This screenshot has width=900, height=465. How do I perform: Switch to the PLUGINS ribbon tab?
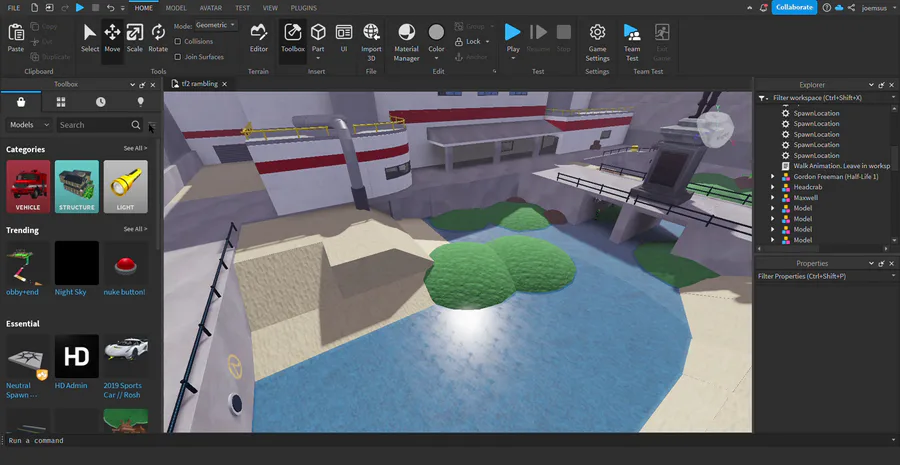click(x=304, y=8)
